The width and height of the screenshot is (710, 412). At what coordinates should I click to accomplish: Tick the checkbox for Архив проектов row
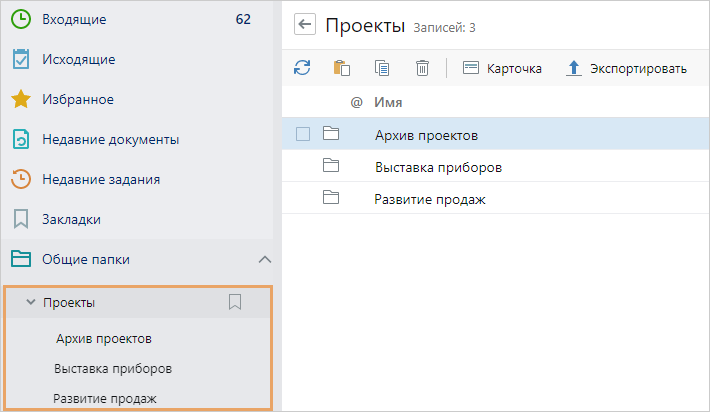(303, 134)
